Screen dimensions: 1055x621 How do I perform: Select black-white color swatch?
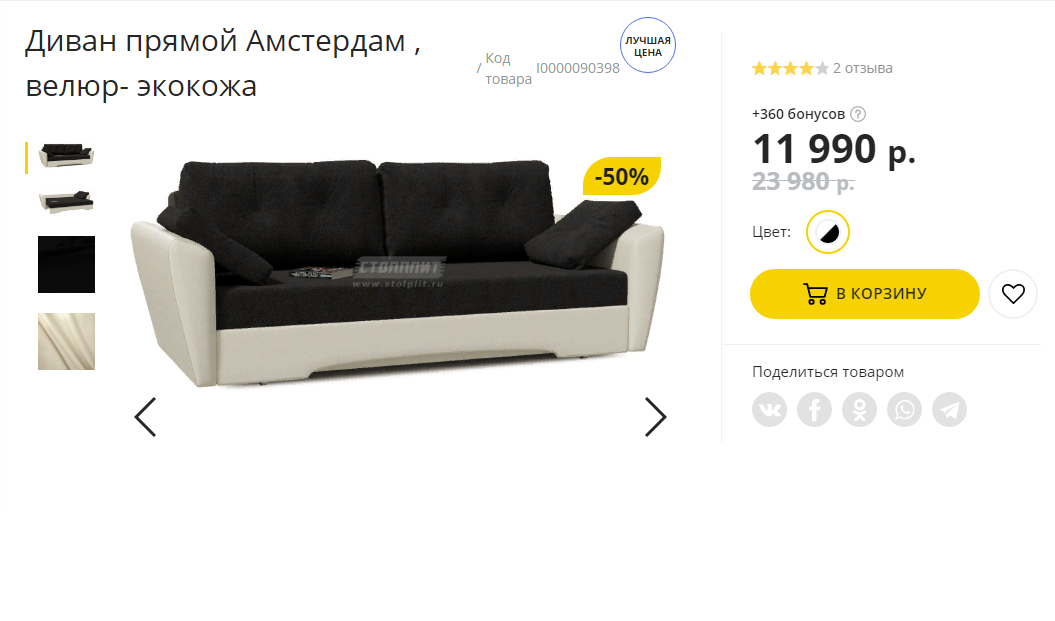pos(828,232)
